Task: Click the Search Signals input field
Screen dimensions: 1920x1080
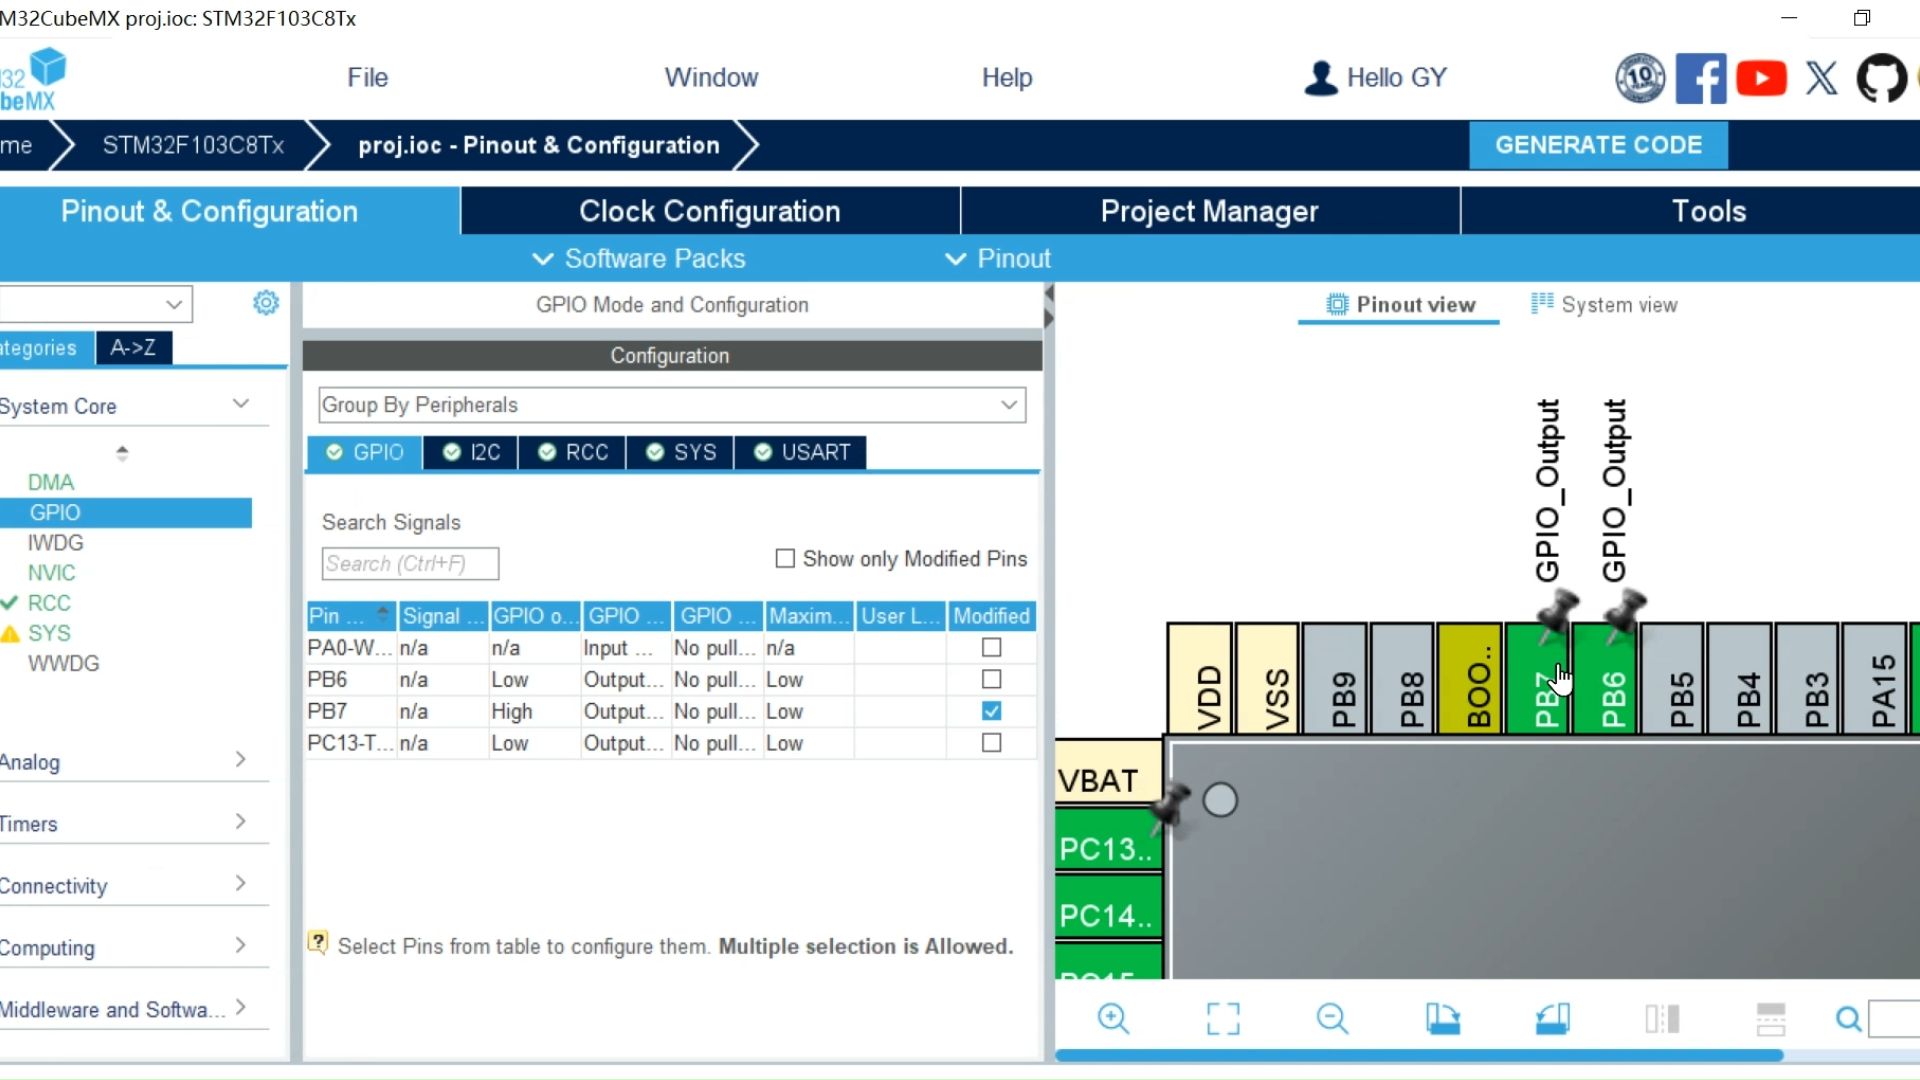Action: [410, 564]
